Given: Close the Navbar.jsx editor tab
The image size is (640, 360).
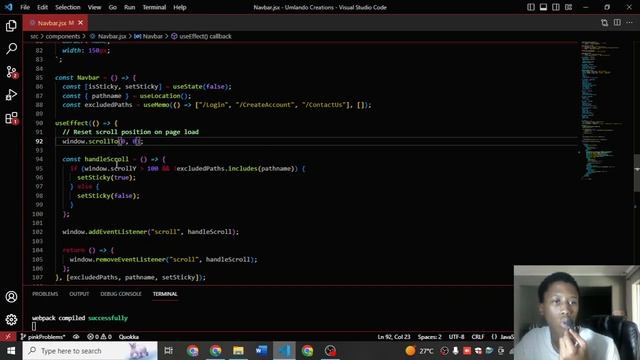Looking at the screenshot, I should 80,23.
